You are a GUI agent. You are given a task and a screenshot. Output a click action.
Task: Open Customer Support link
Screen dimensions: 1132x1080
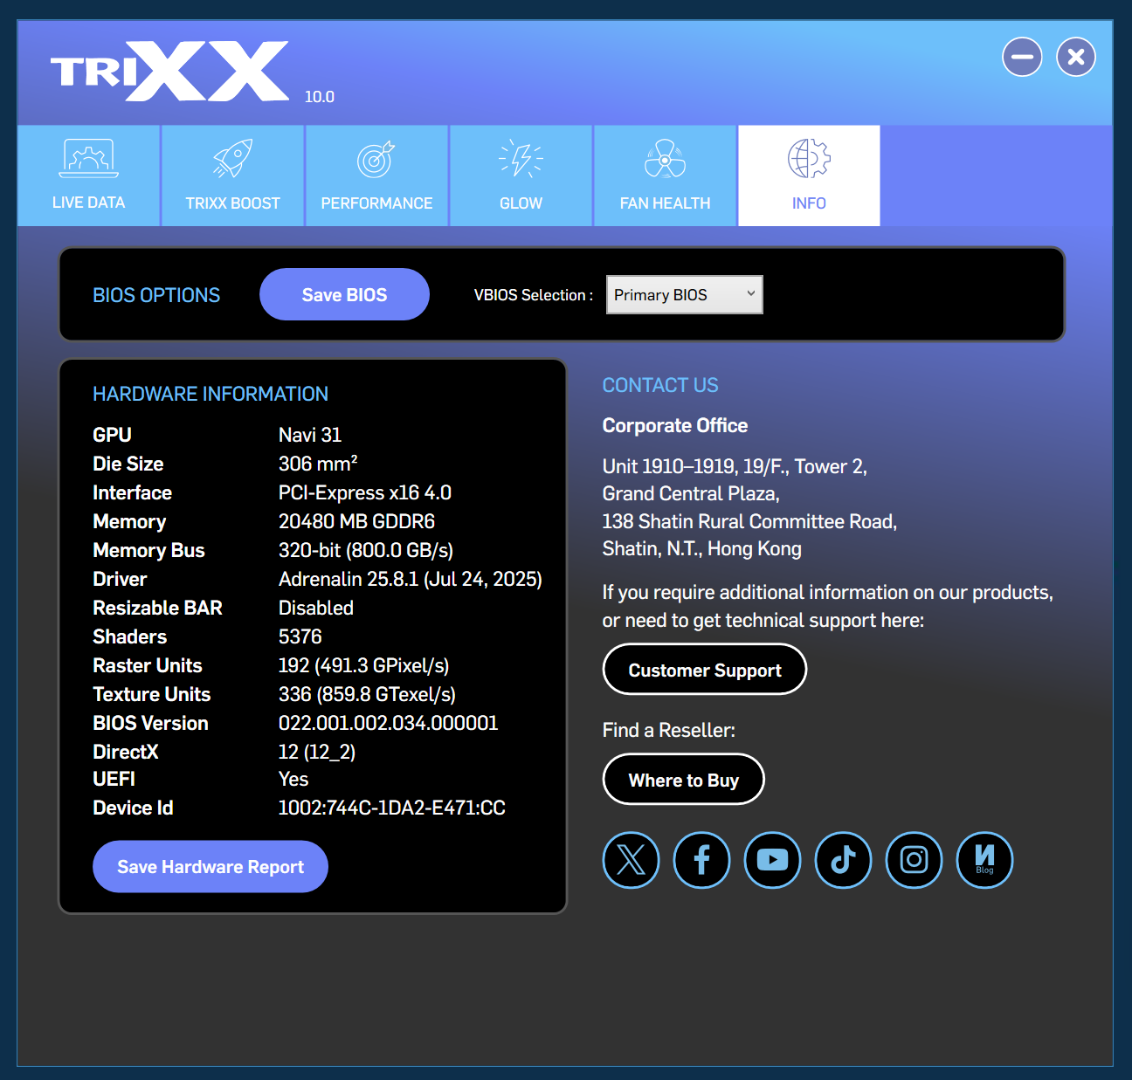705,670
